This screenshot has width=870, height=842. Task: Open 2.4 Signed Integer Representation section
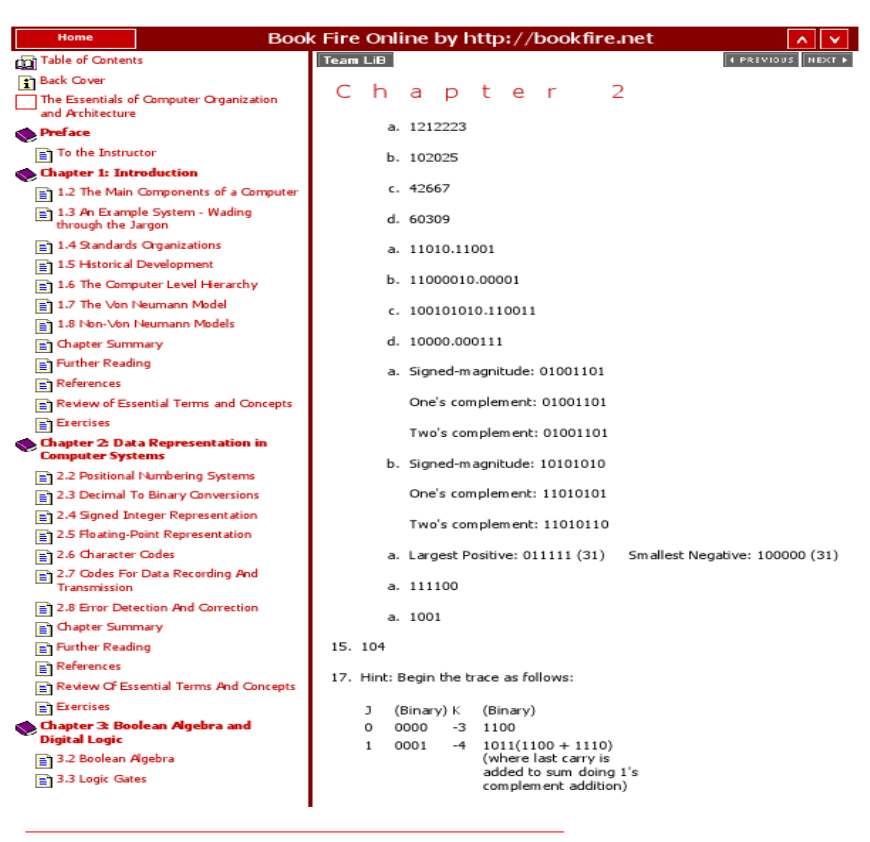156,515
